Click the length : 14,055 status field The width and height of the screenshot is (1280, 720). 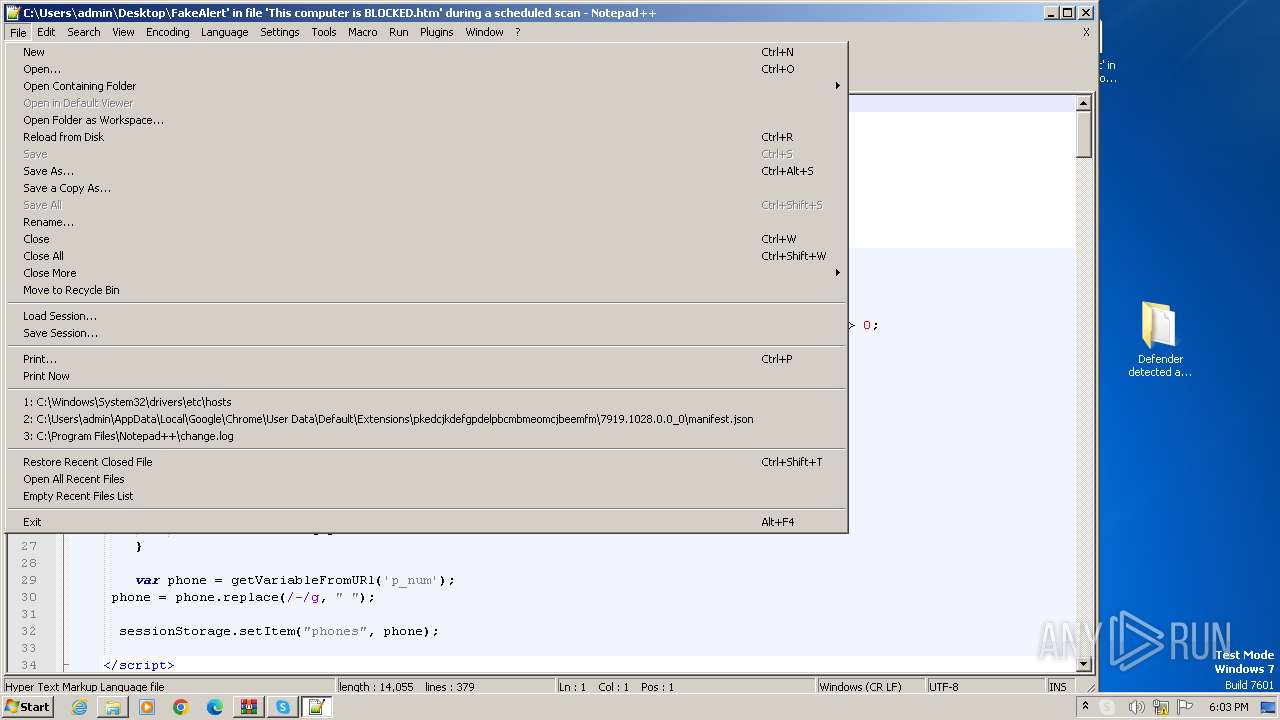[x=445, y=687]
